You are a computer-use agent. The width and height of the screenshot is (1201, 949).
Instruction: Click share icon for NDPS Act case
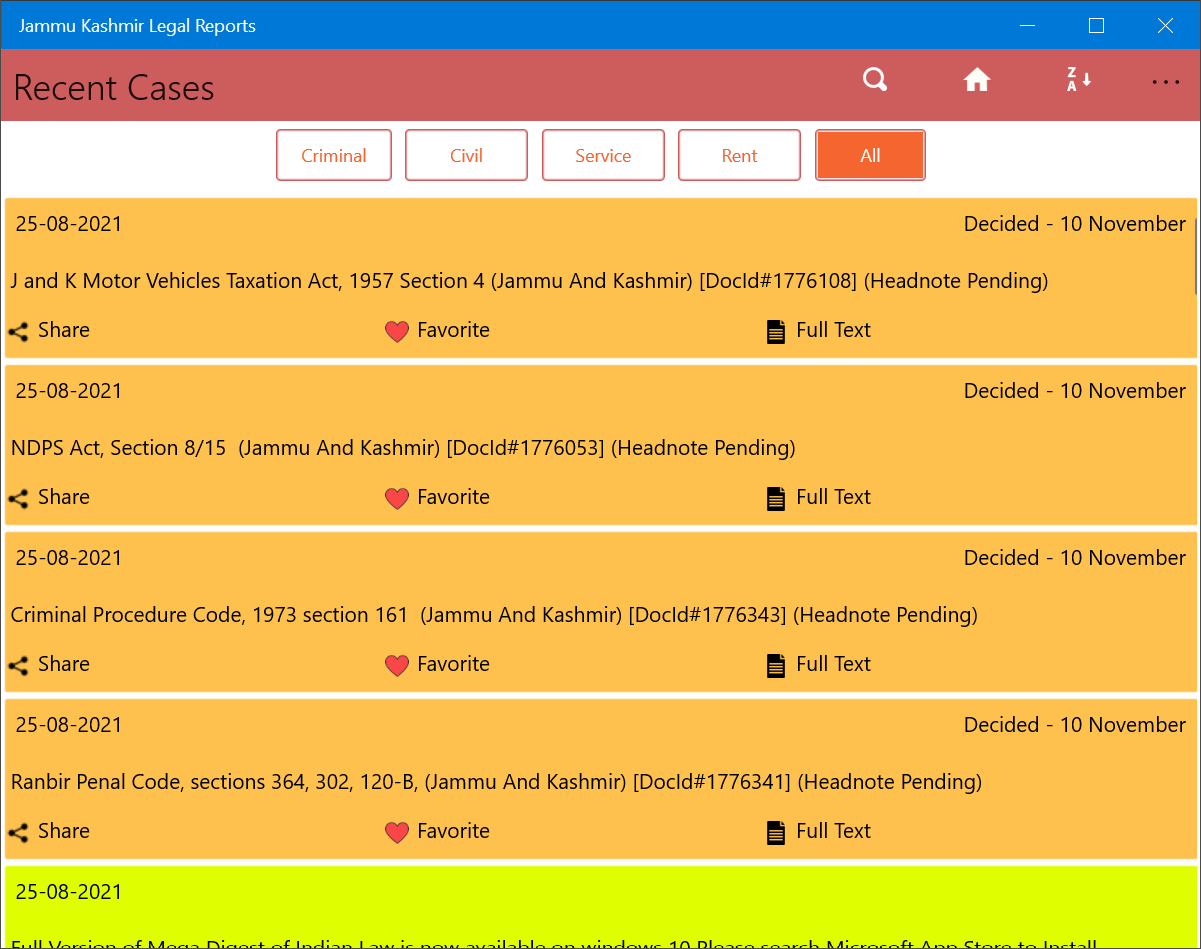click(18, 499)
